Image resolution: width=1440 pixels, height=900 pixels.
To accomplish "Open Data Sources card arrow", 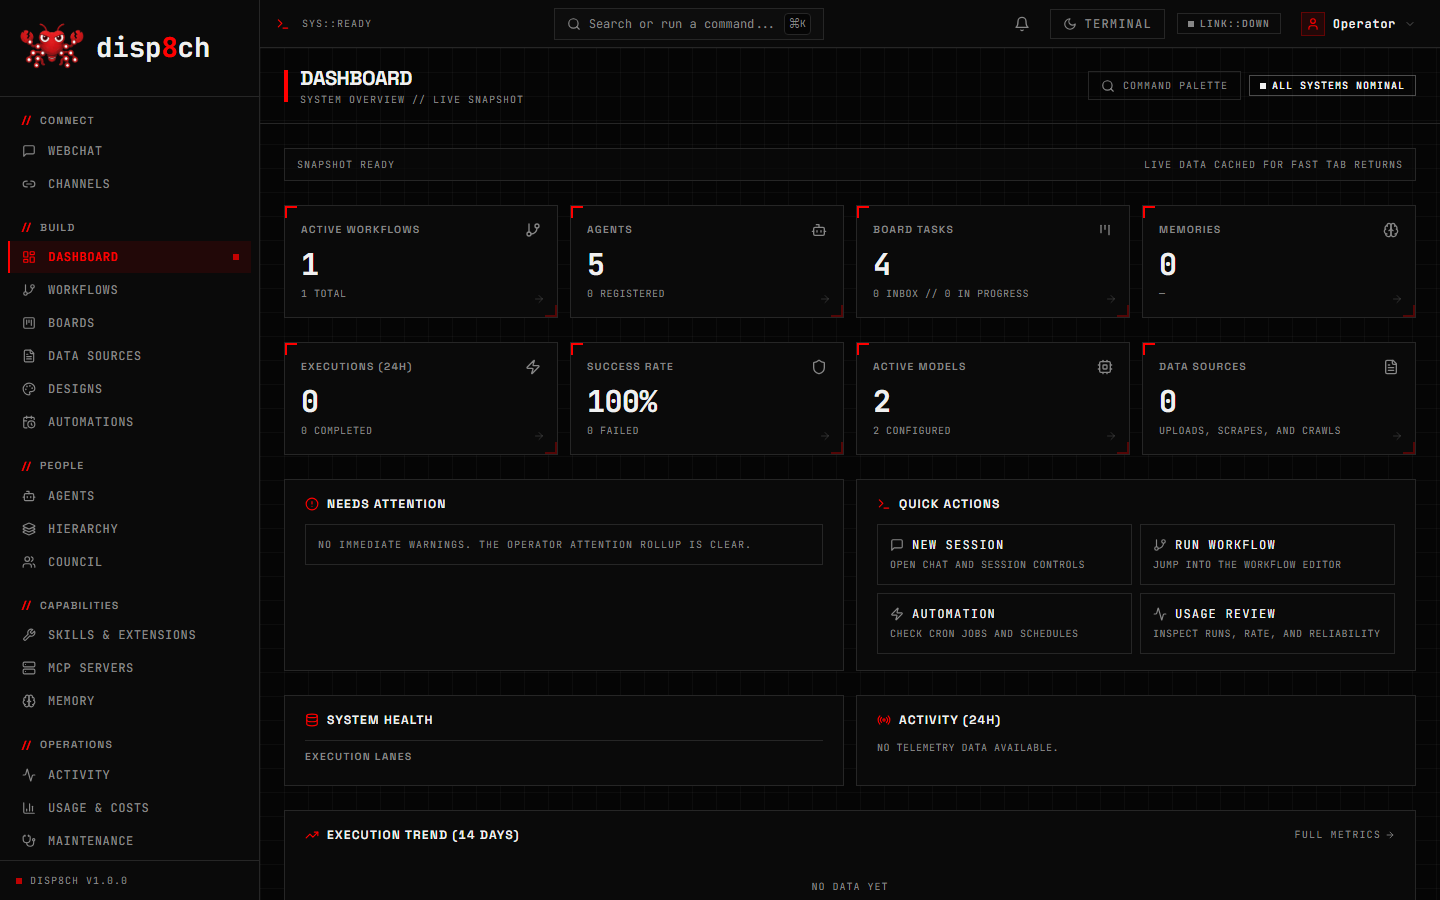I will (1397, 435).
